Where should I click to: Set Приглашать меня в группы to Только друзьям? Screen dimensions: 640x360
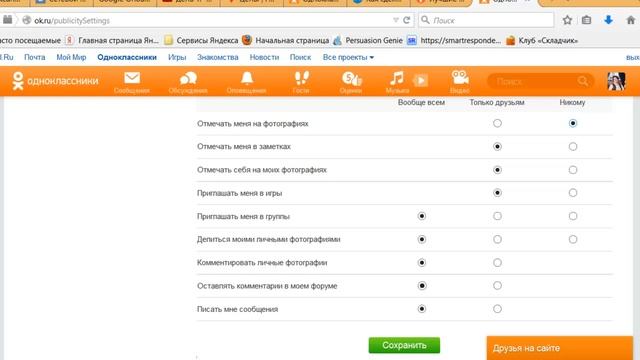tap(497, 216)
